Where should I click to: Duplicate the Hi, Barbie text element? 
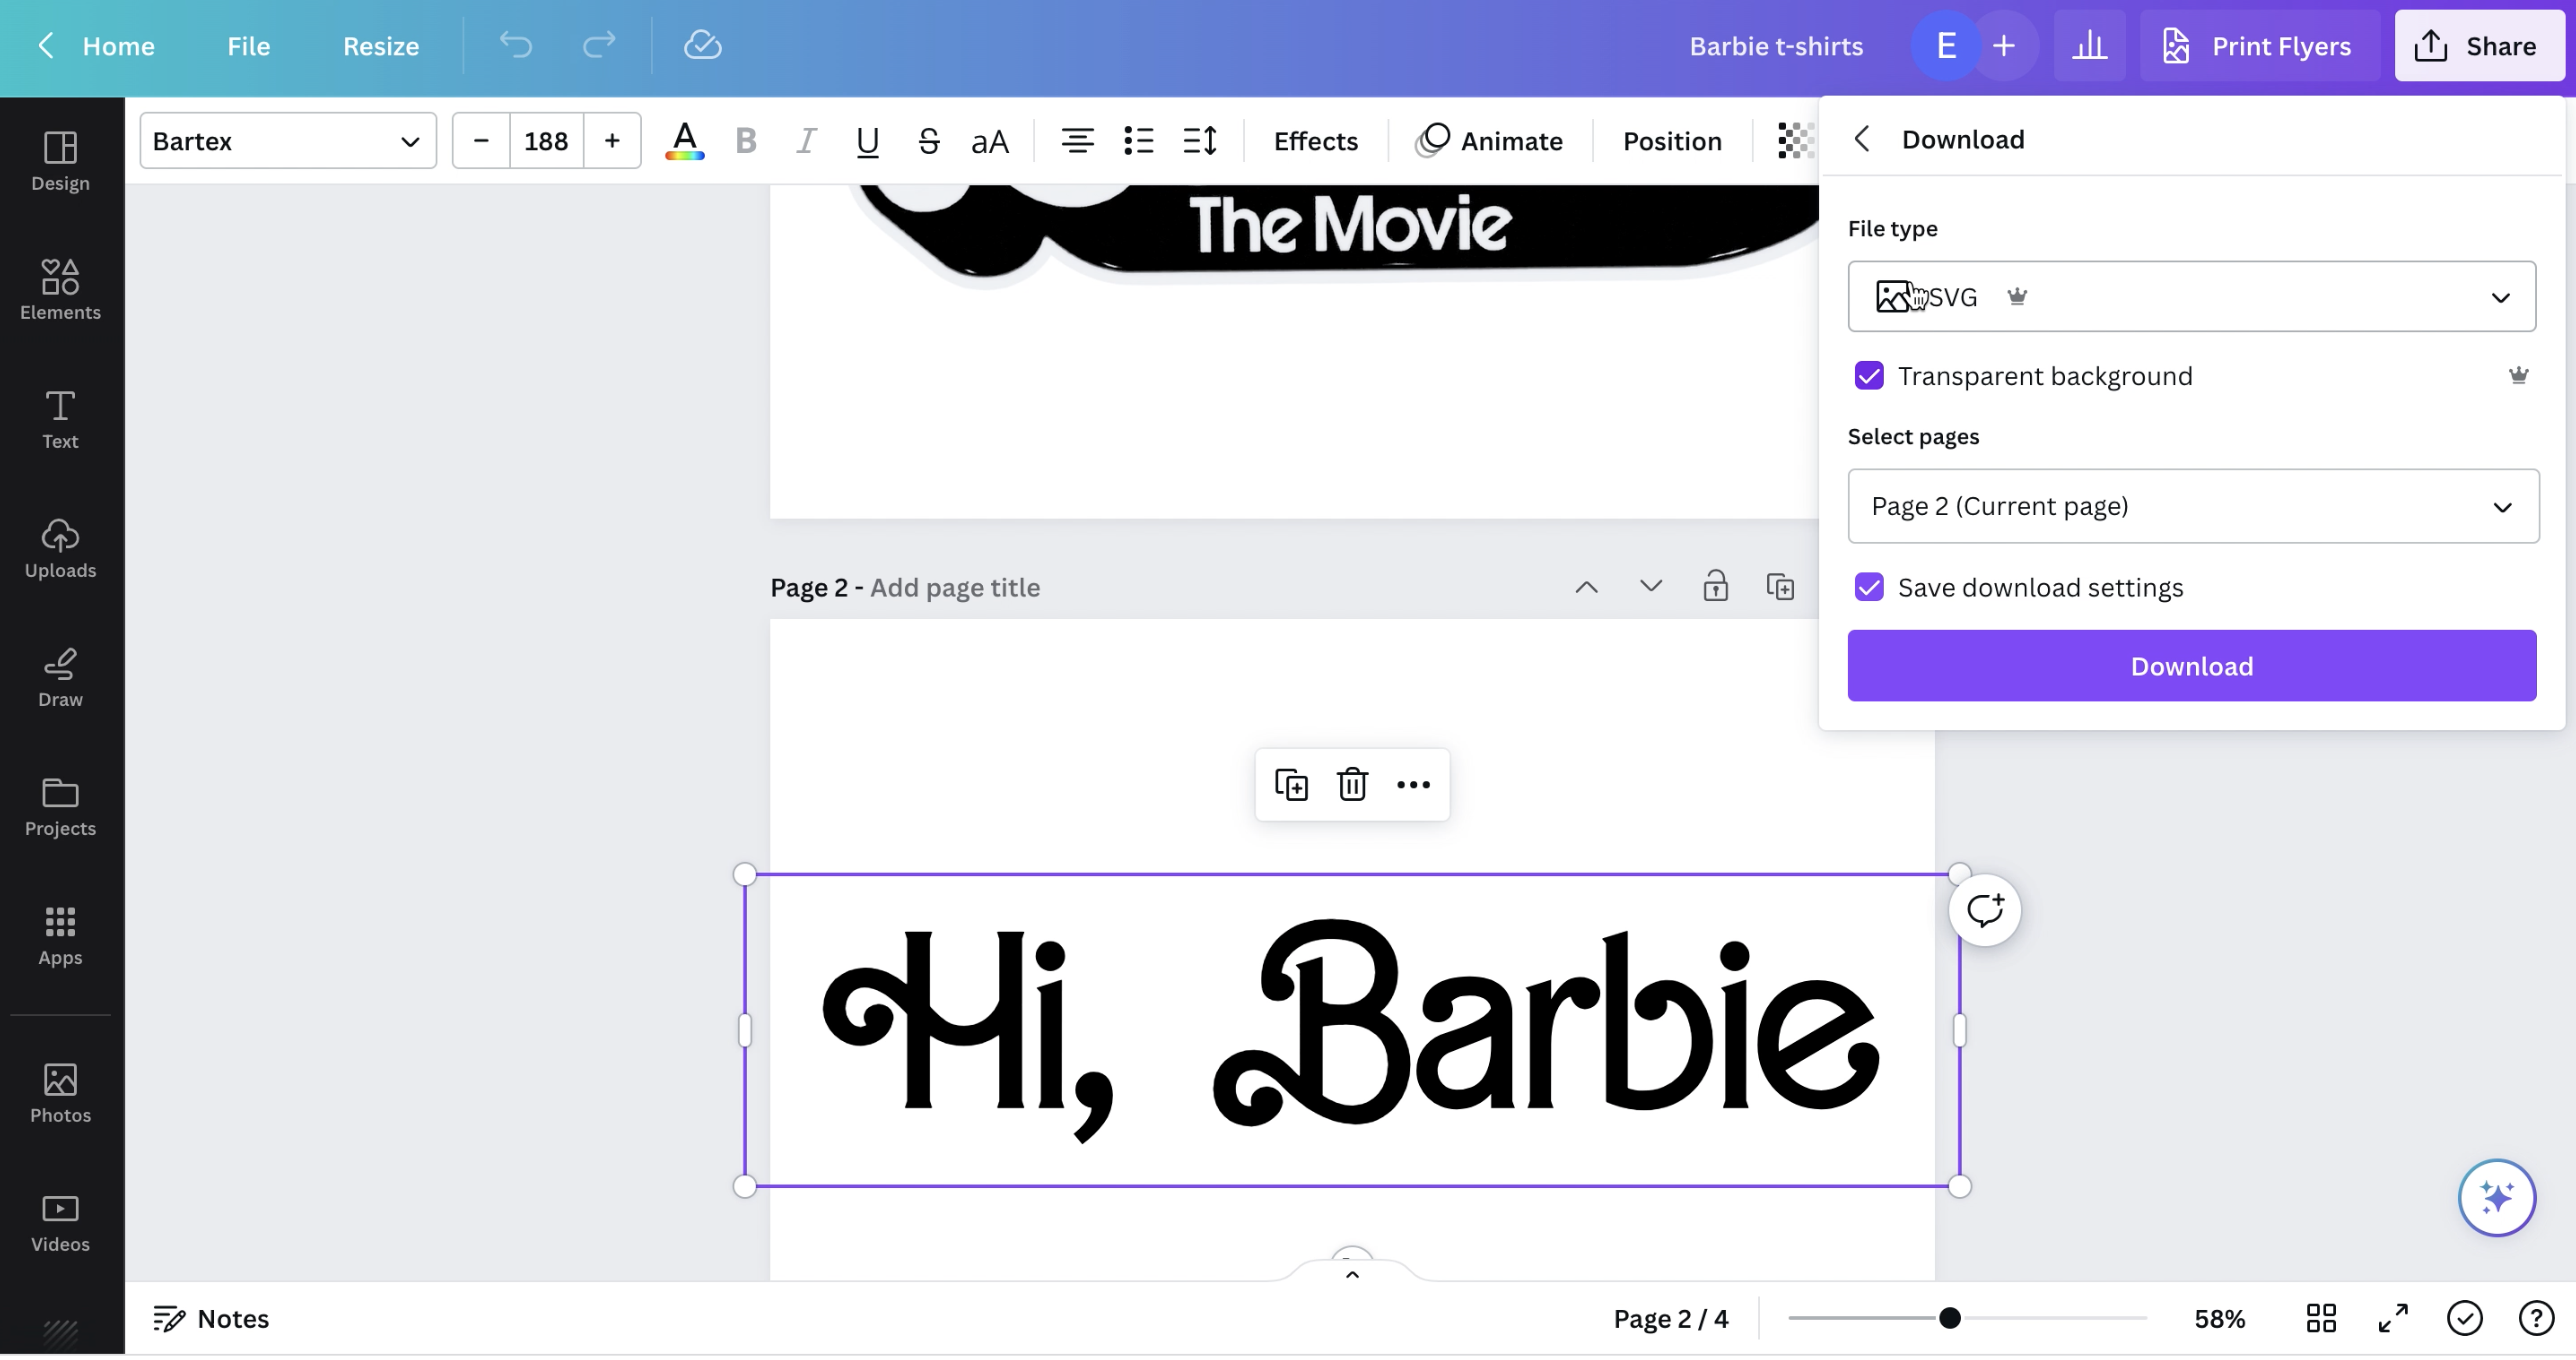click(x=1292, y=784)
